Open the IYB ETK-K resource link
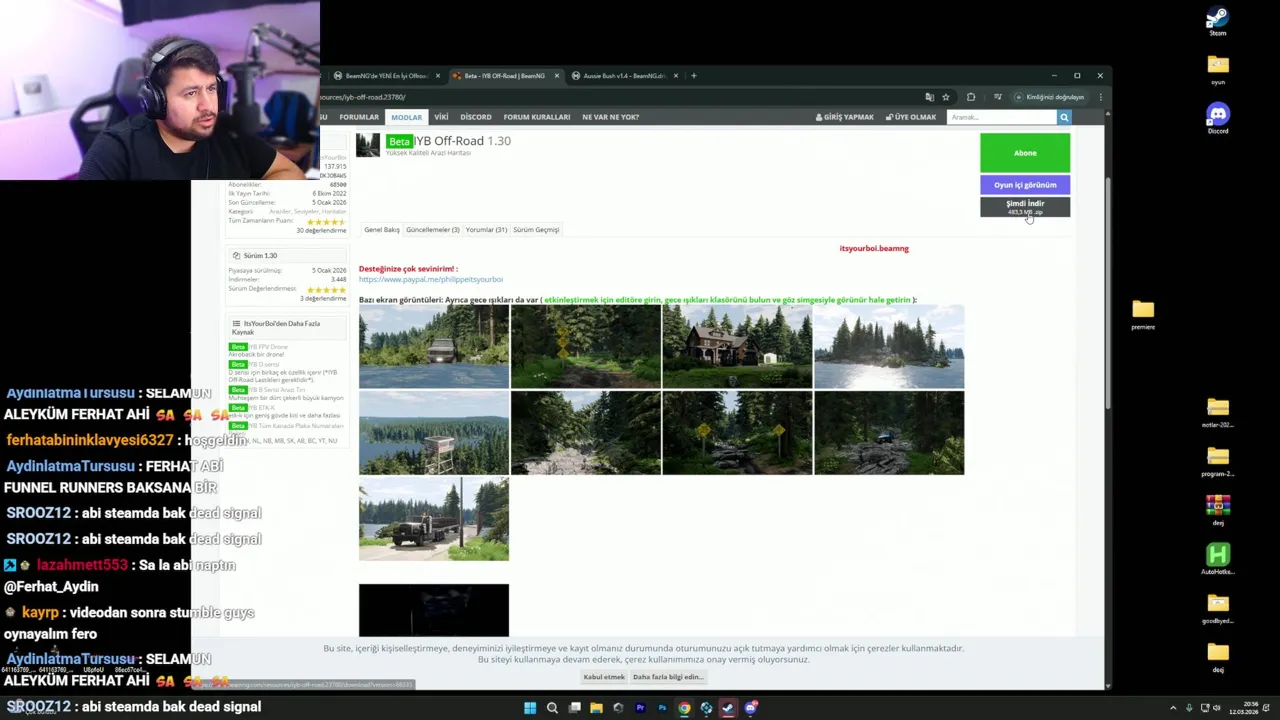 [262, 407]
